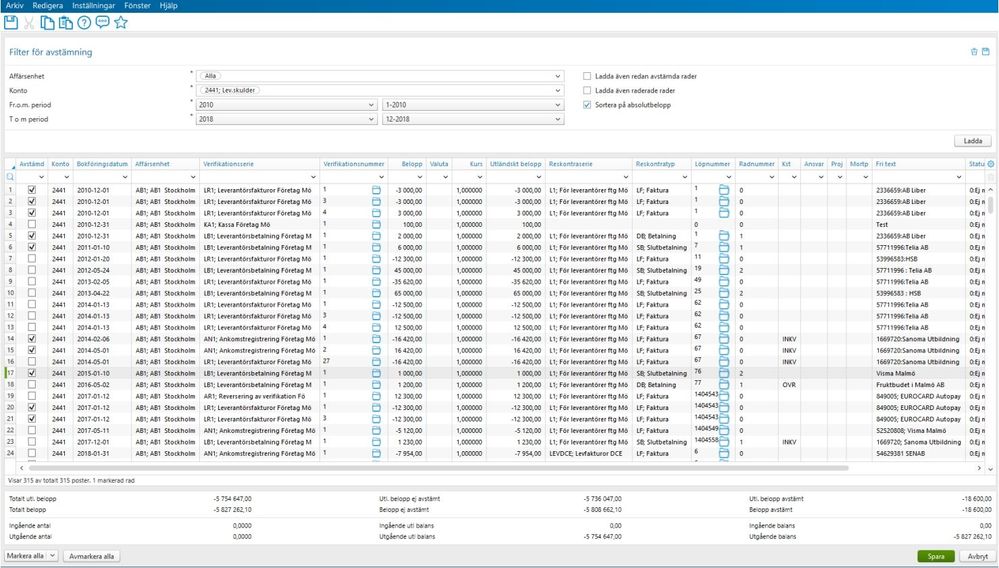Open the Arkiv menu
The image size is (999, 568).
[x=15, y=5]
